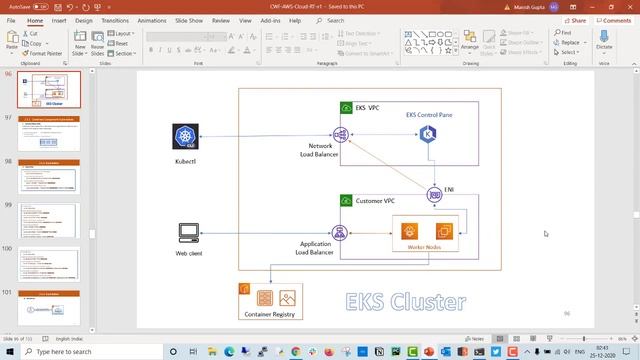The image size is (640, 360).
Task: Select the Format Painter tool
Action: tap(42, 53)
